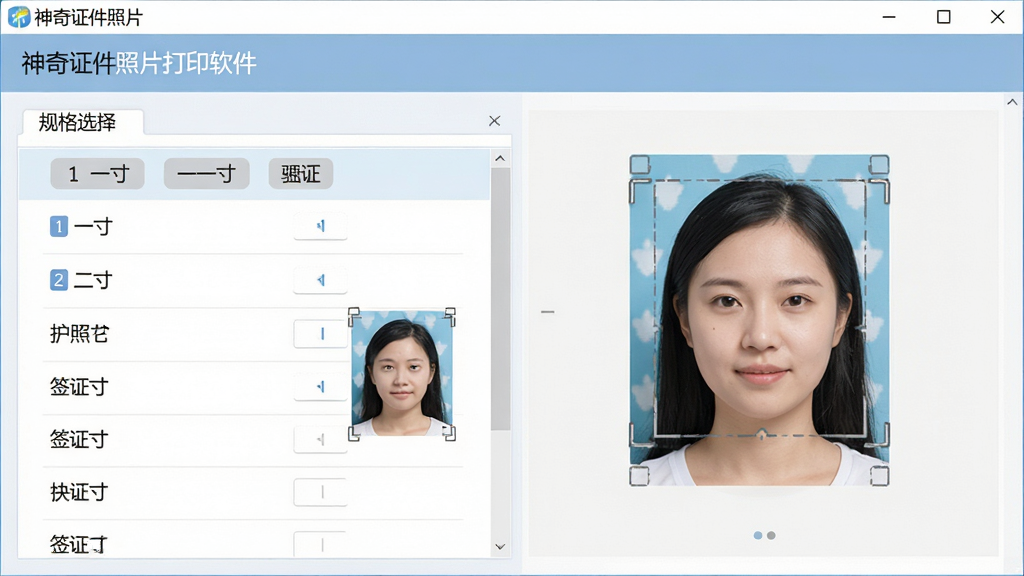Click the 神奇证件照片打印软件 header title
The height and width of the screenshot is (576, 1024).
tap(139, 63)
